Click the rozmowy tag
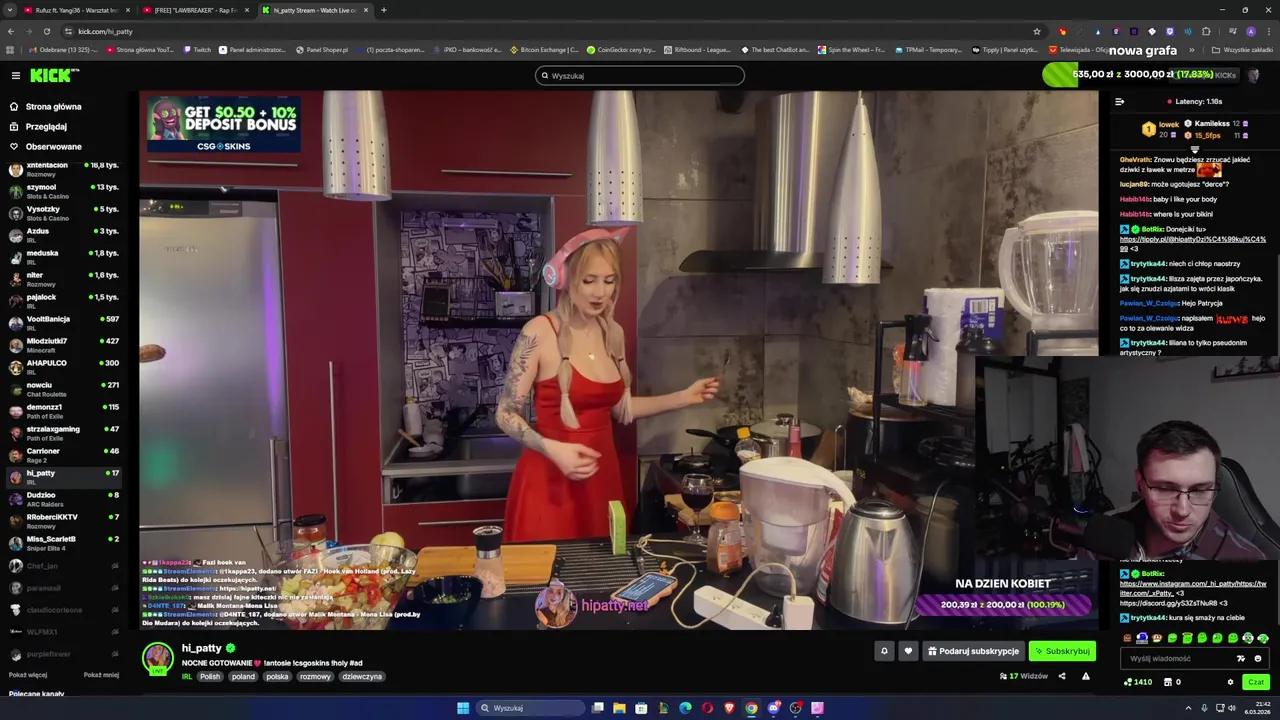The width and height of the screenshot is (1280, 720). [315, 676]
